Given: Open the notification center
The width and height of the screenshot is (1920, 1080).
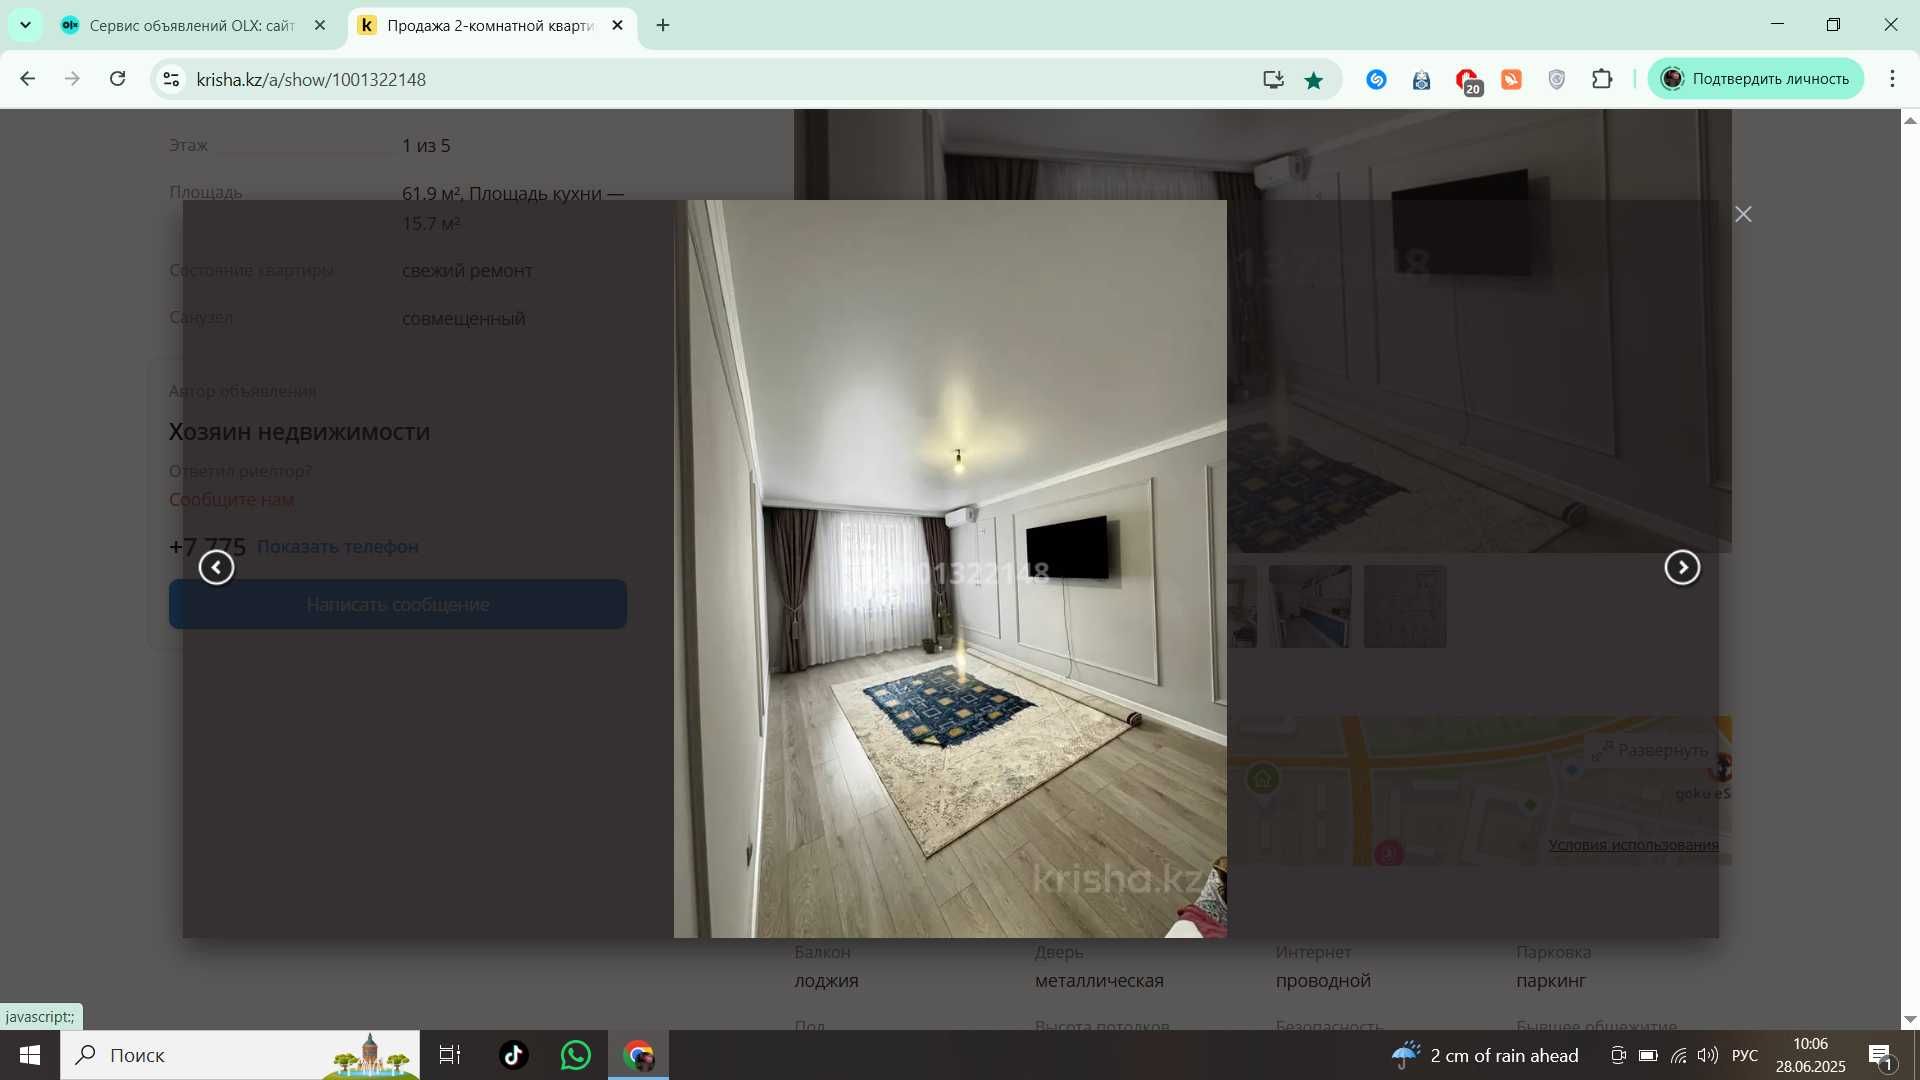Looking at the screenshot, I should (x=1881, y=1056).
